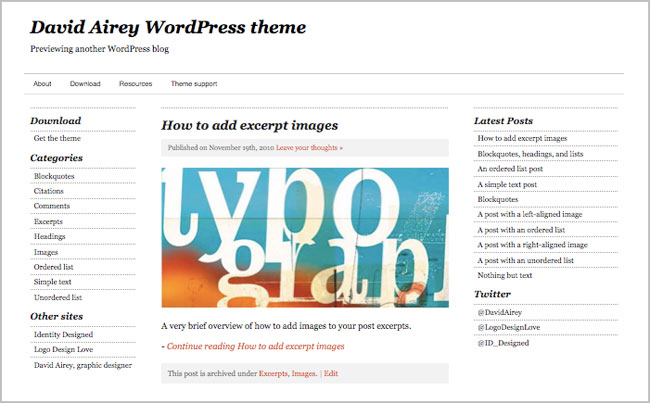Open the Blockquotes category in left sidebar
650x403 pixels.
pyautogui.click(x=54, y=176)
